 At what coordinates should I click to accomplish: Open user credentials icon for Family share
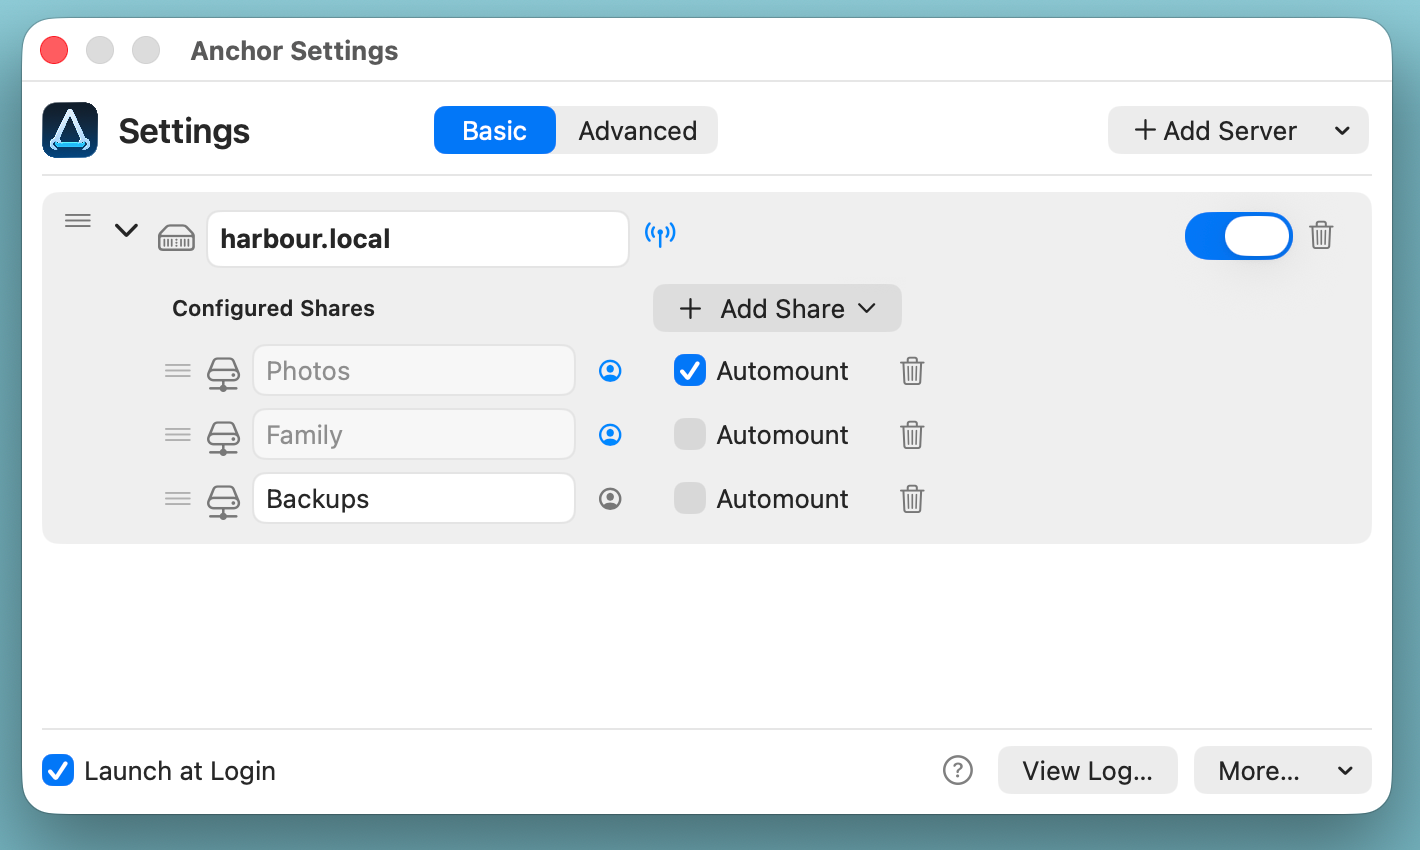click(610, 435)
